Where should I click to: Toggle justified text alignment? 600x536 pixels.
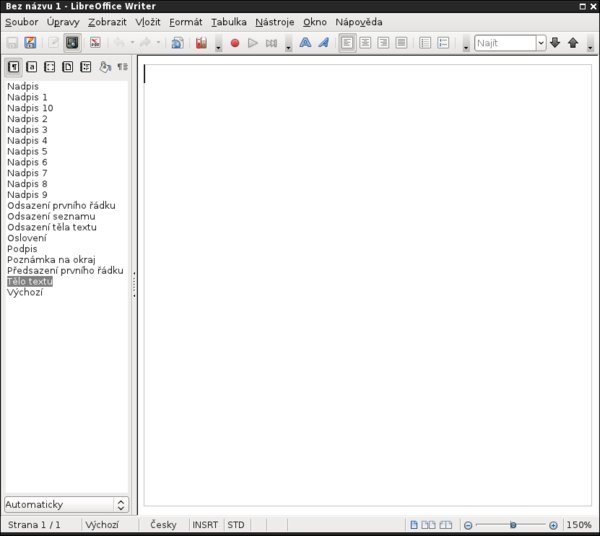(401, 43)
